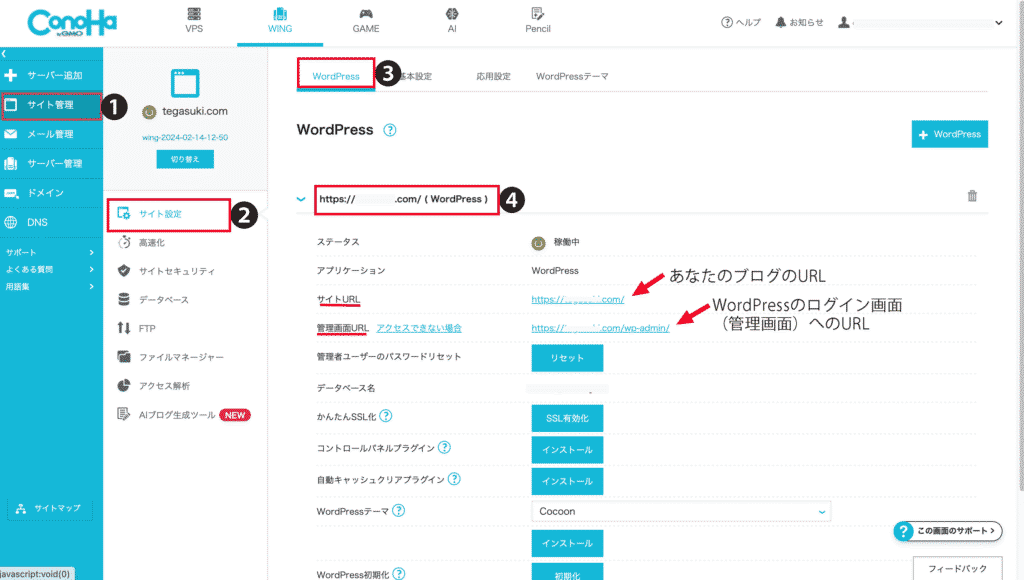Expand the サポート section in sidebar

point(50,253)
